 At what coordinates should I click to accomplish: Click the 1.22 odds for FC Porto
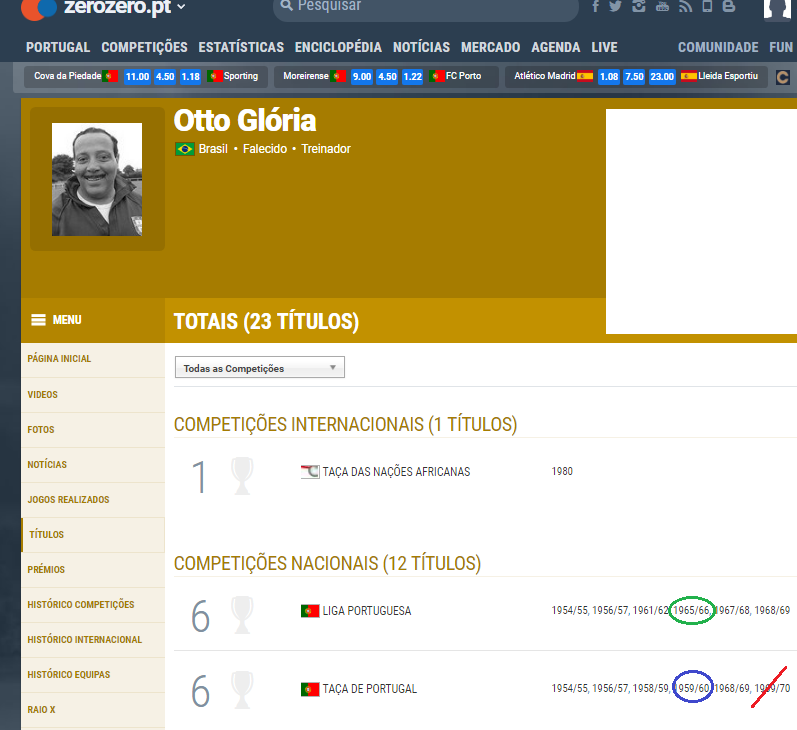[x=412, y=77]
